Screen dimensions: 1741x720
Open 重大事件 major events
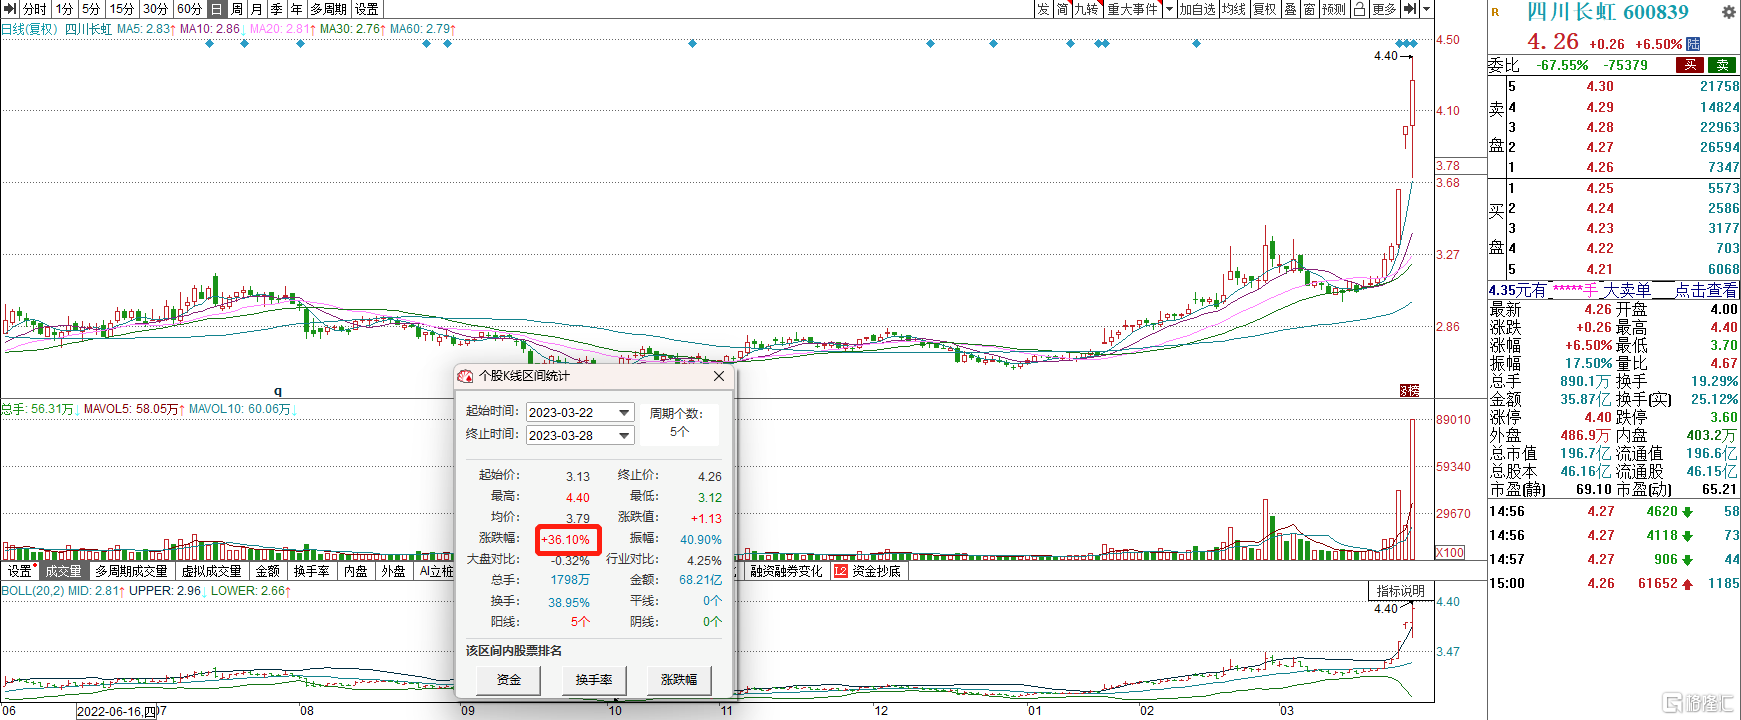pyautogui.click(x=1133, y=9)
